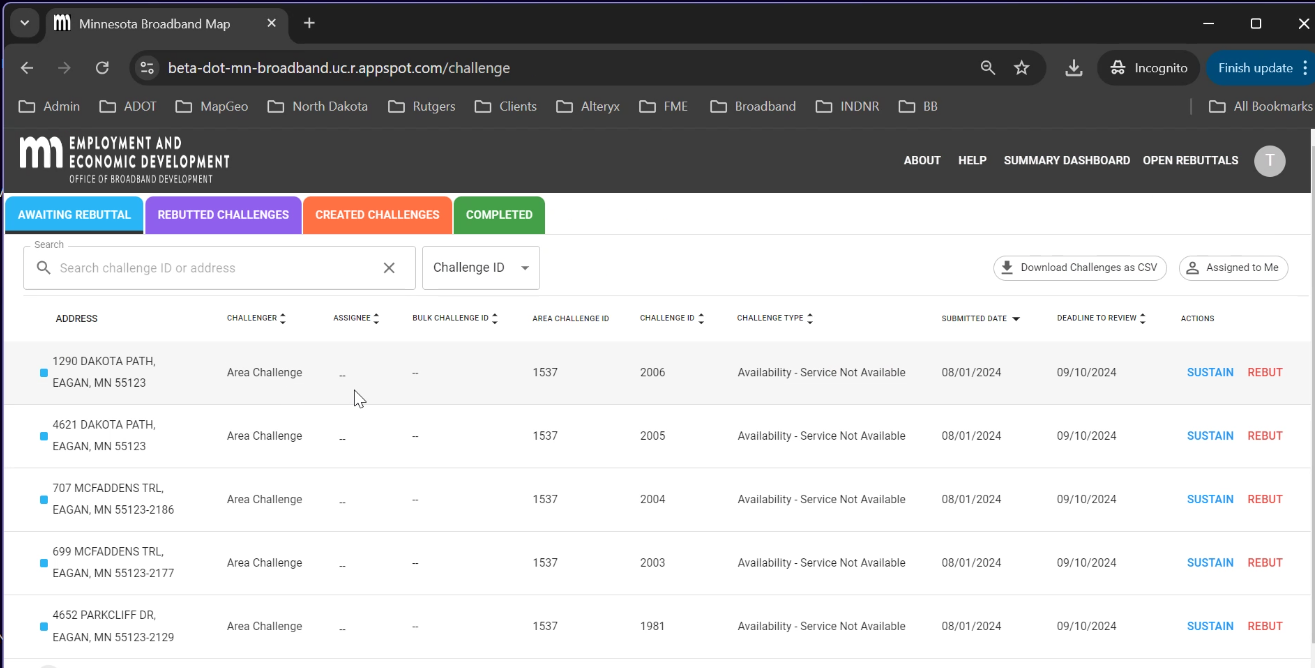Screen dimensions: 1315x668
Task: Click the browser downloads icon
Action: click(x=1073, y=68)
